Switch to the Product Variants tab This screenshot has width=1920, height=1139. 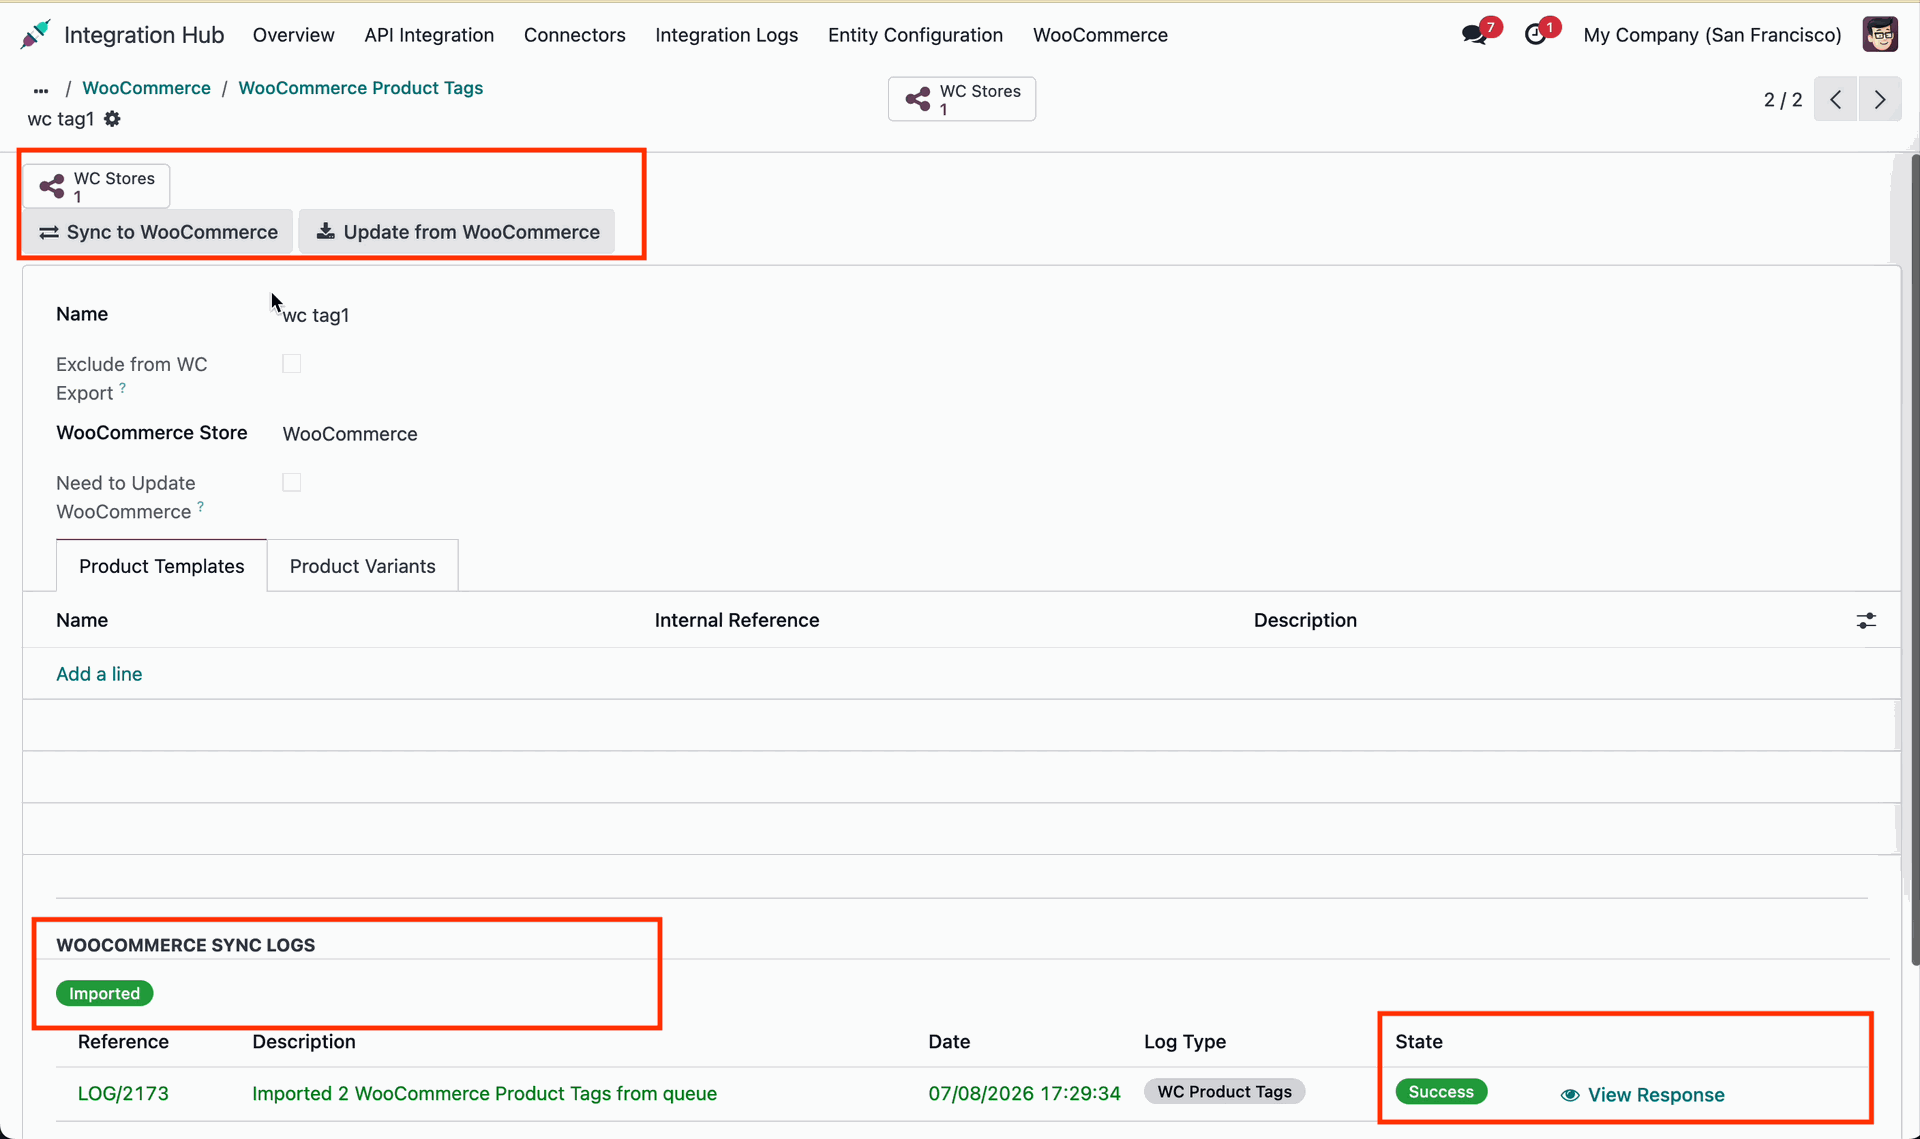tap(363, 566)
